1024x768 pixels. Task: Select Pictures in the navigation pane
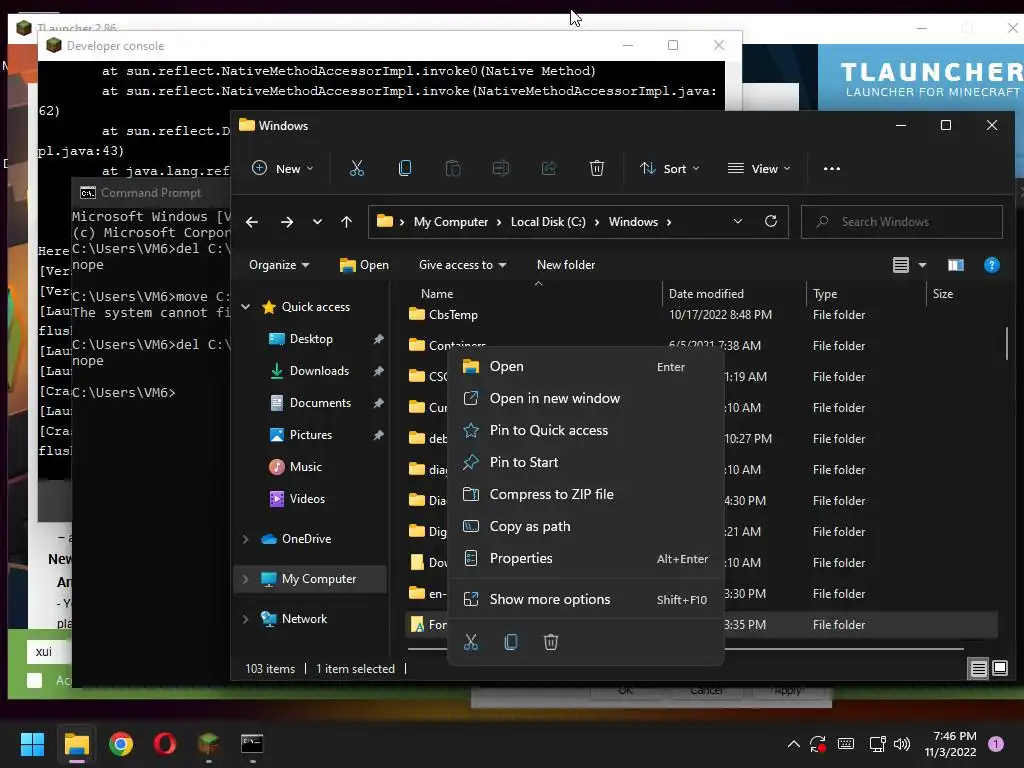point(310,435)
